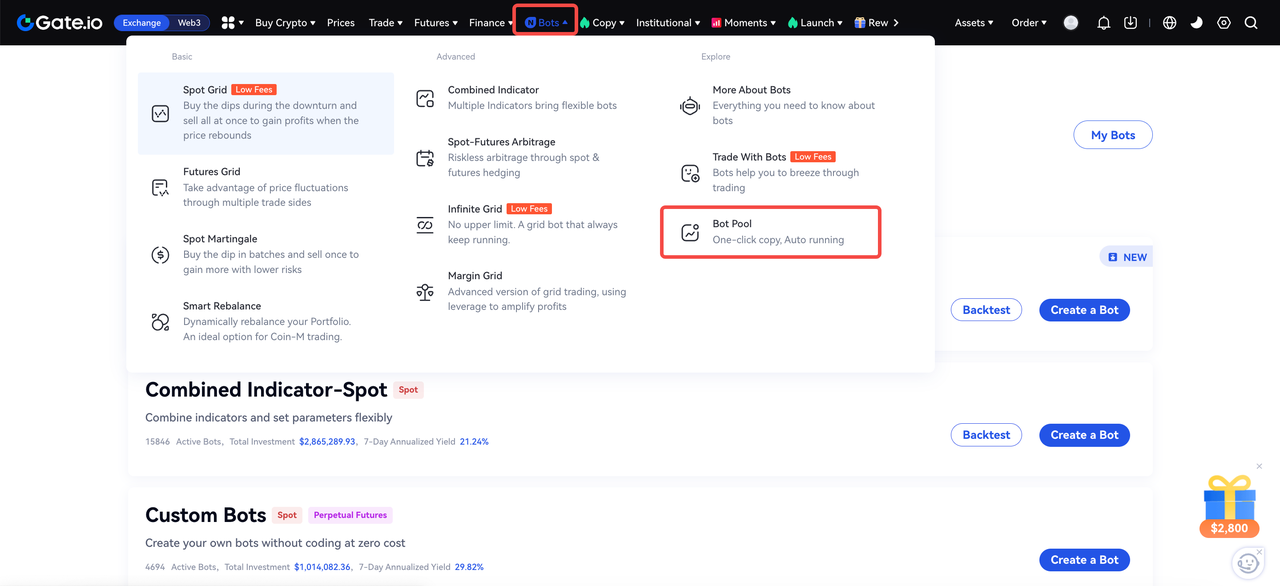1280x586 pixels.
Task: Close the gift reward popup
Action: pos(1259,466)
